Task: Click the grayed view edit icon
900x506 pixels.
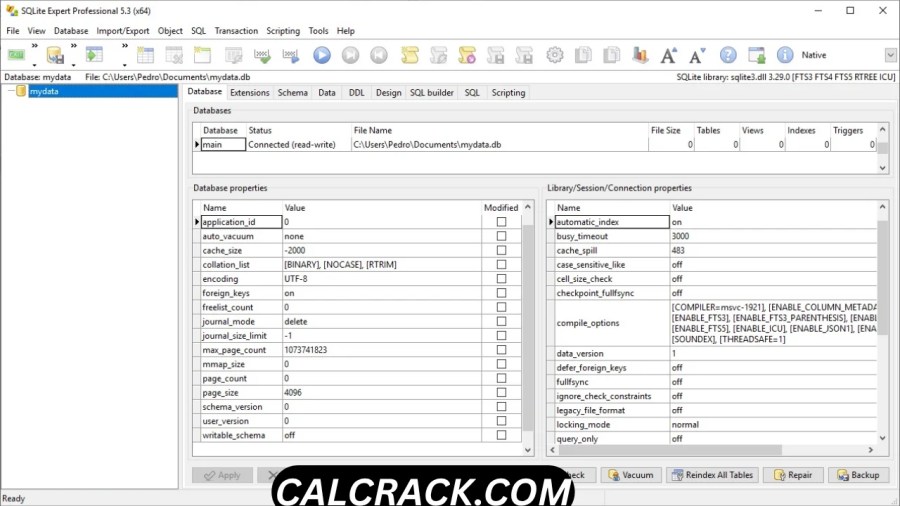Action: tap(234, 55)
